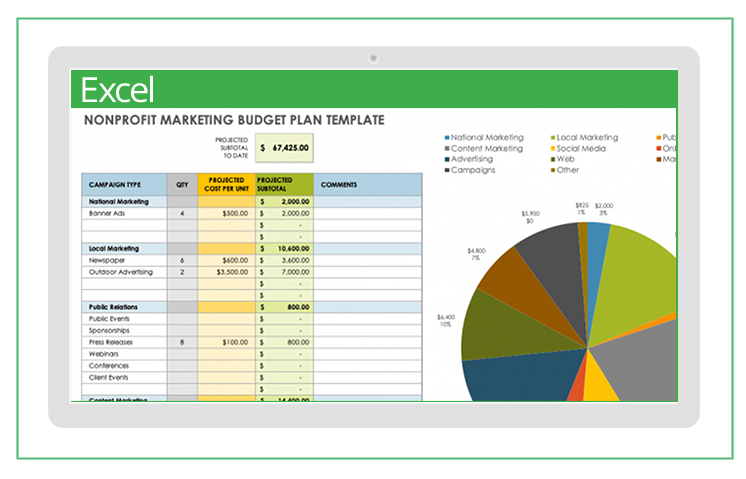
Task: Select the Local Marketing legend entry
Action: coord(587,137)
